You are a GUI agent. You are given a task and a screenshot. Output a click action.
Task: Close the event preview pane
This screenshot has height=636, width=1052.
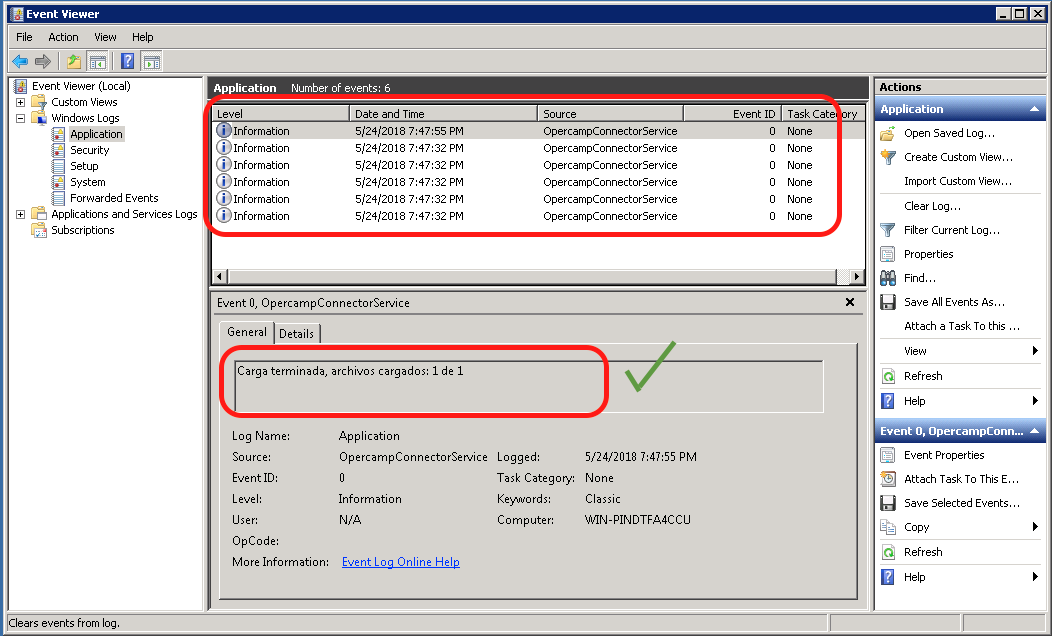[x=850, y=302]
